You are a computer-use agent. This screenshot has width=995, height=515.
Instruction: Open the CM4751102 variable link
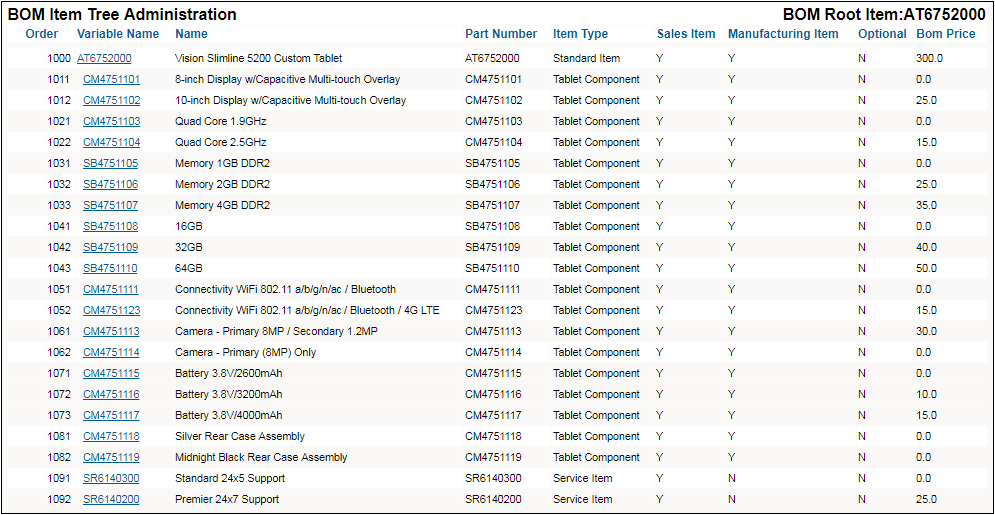tap(112, 100)
